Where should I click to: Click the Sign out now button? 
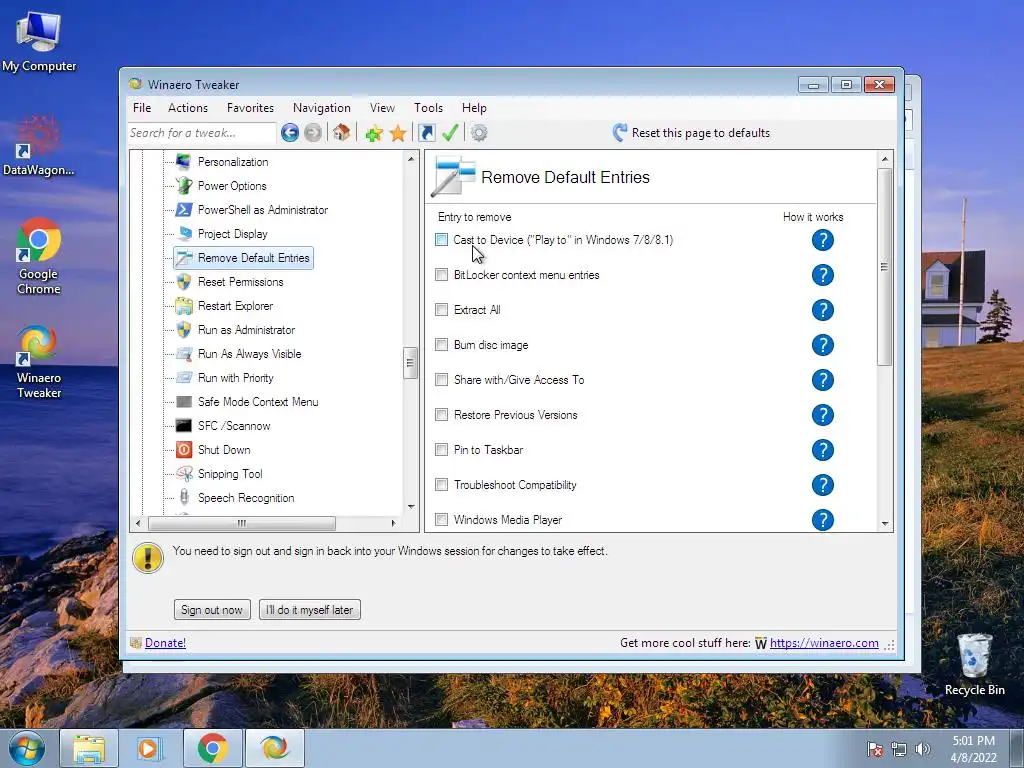click(212, 610)
